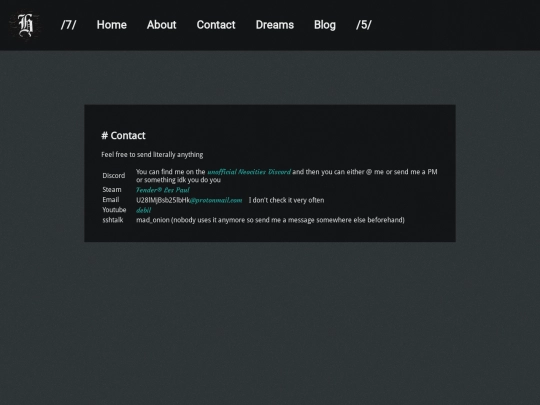Go to the Home page
This screenshot has width=540, height=405.
pyautogui.click(x=112, y=25)
